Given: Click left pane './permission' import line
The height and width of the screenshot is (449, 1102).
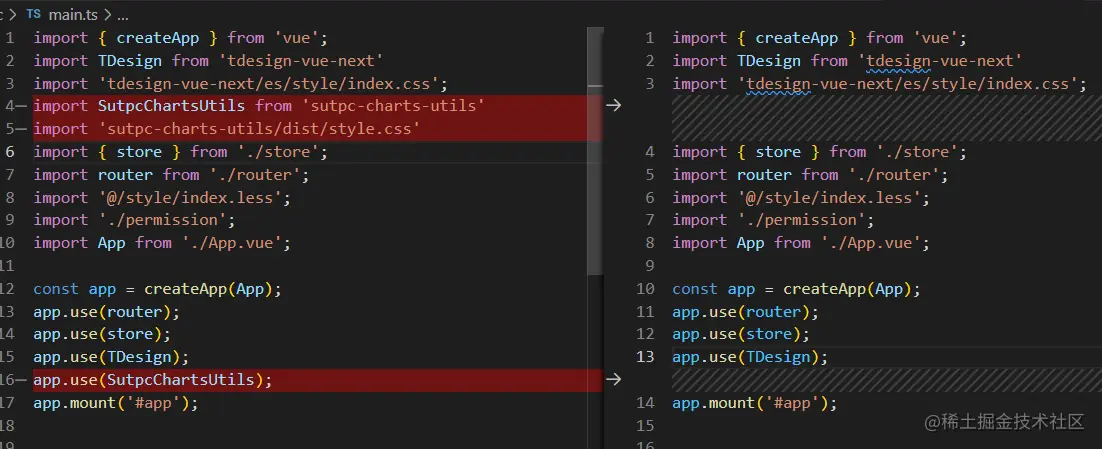Looking at the screenshot, I should click(x=134, y=220).
